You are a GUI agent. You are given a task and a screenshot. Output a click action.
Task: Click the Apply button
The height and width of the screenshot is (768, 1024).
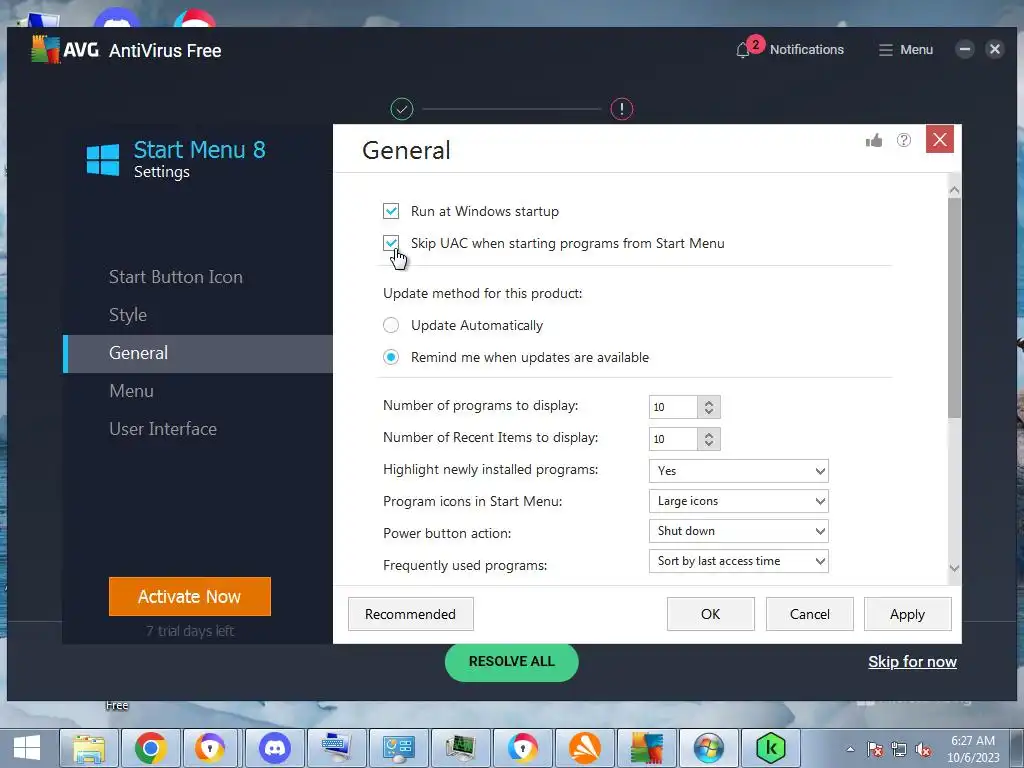[x=907, y=614]
